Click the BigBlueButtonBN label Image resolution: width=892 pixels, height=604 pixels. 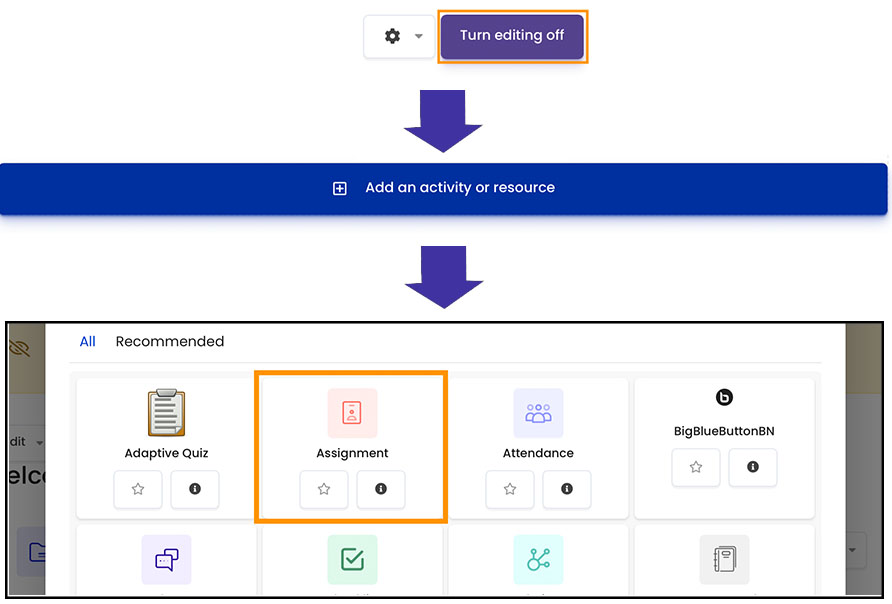724,431
